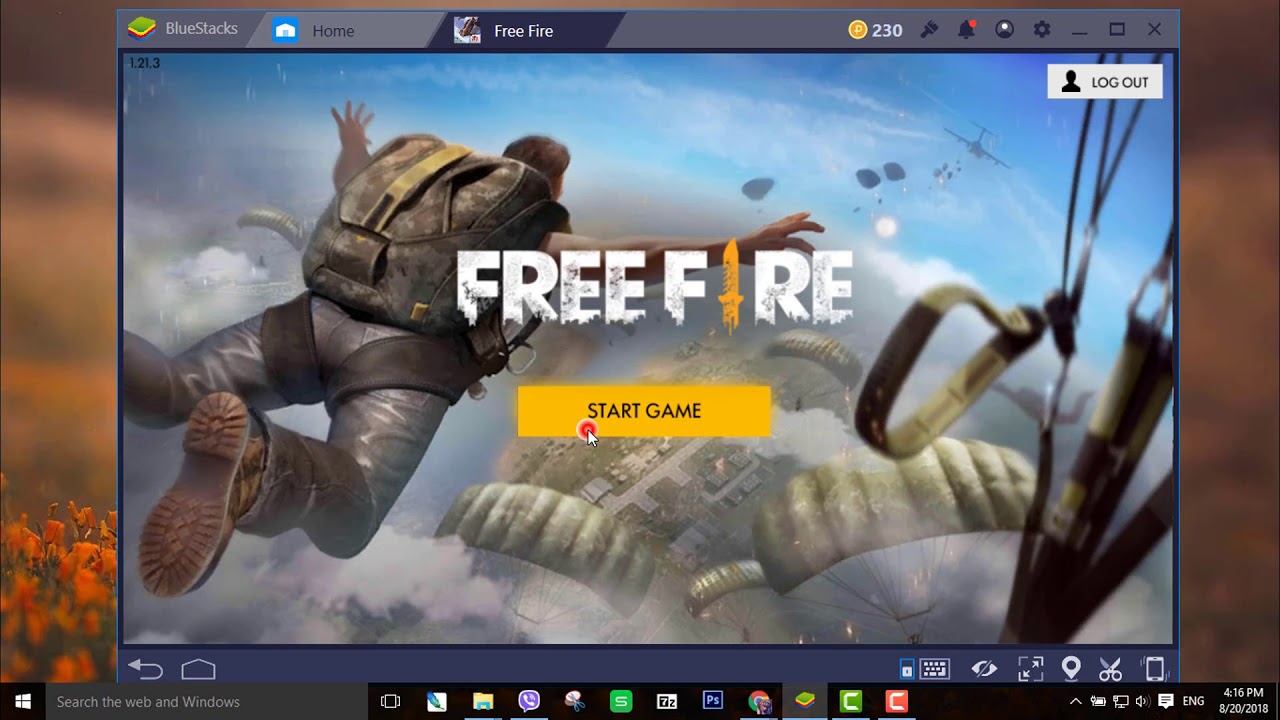Open 7-Zip from the taskbar
The width and height of the screenshot is (1280, 720).
pyautogui.click(x=667, y=701)
